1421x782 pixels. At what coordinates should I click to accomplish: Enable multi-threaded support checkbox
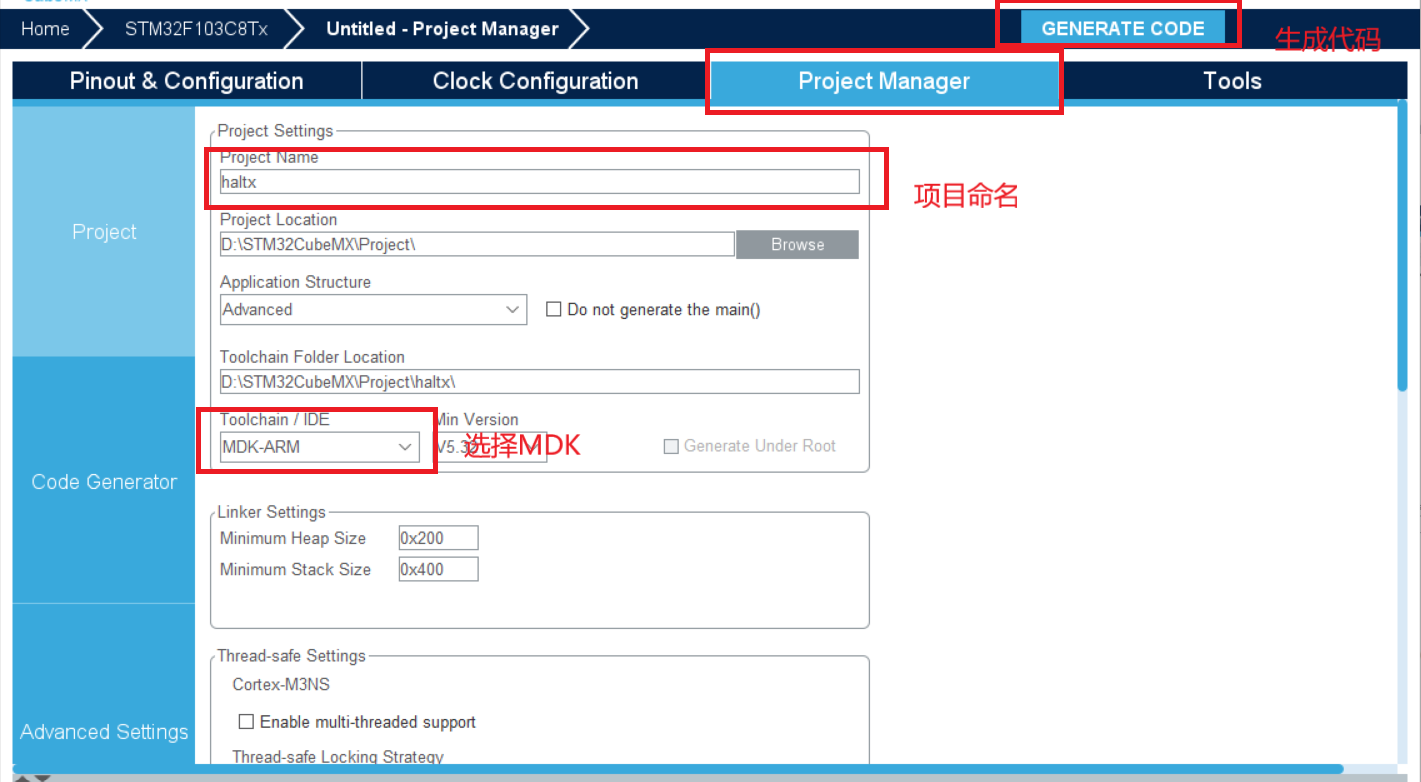(x=246, y=722)
